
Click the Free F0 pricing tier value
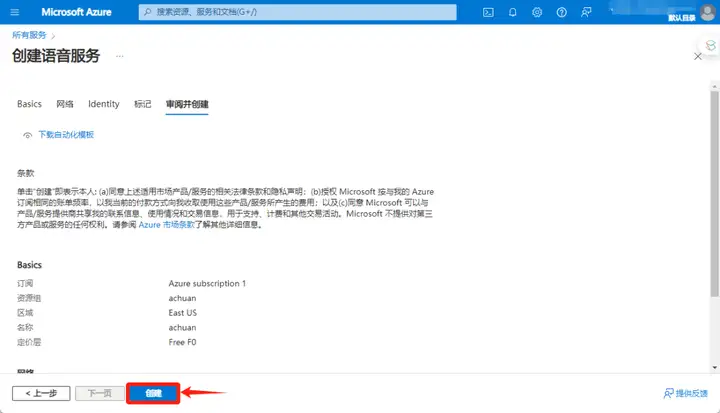pos(182,342)
